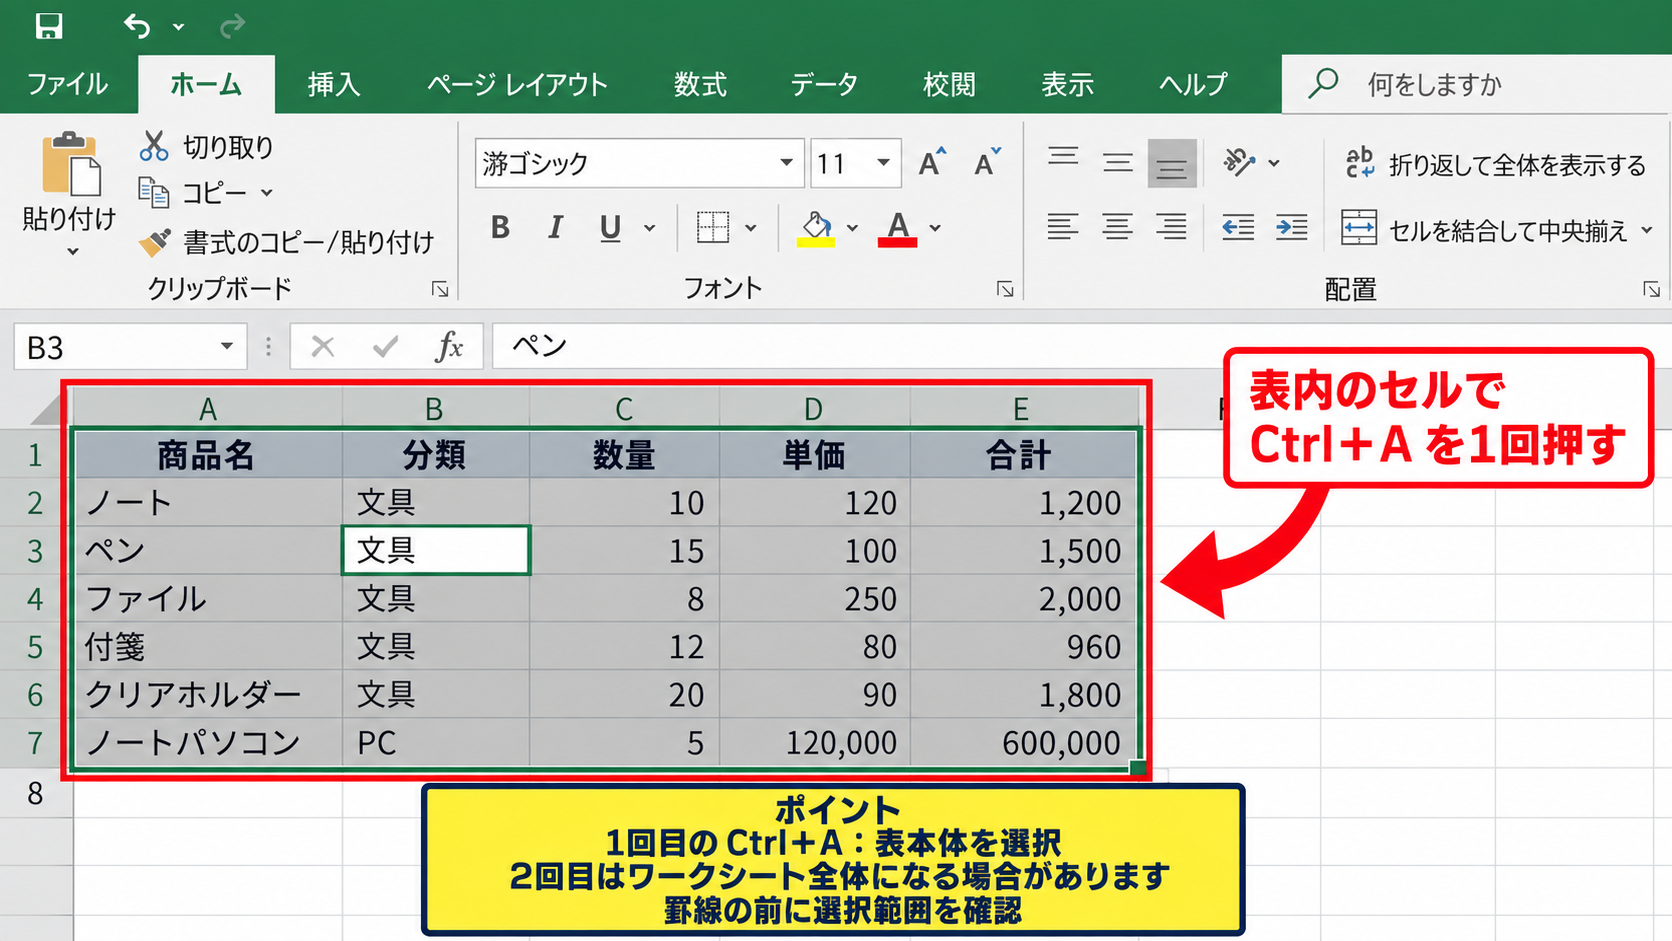The width and height of the screenshot is (1672, 941).
Task: Click the 貼り付け paste clipboard icon
Action: click(70, 165)
